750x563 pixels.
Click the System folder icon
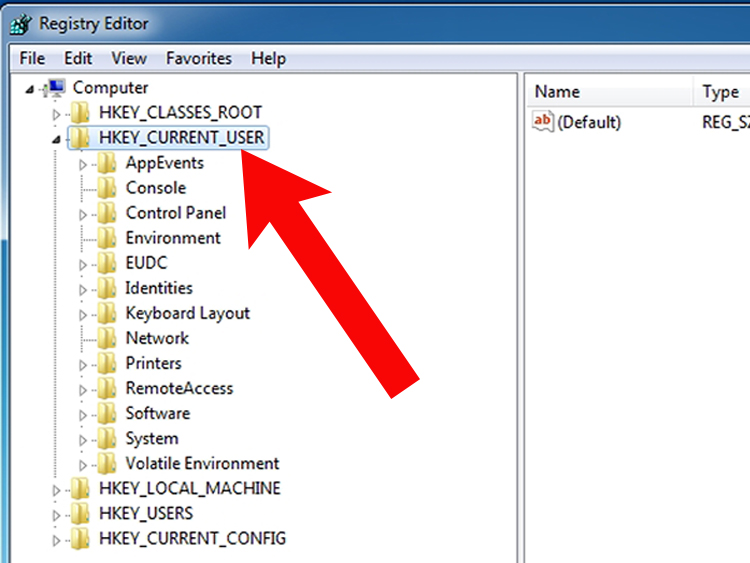point(107,439)
